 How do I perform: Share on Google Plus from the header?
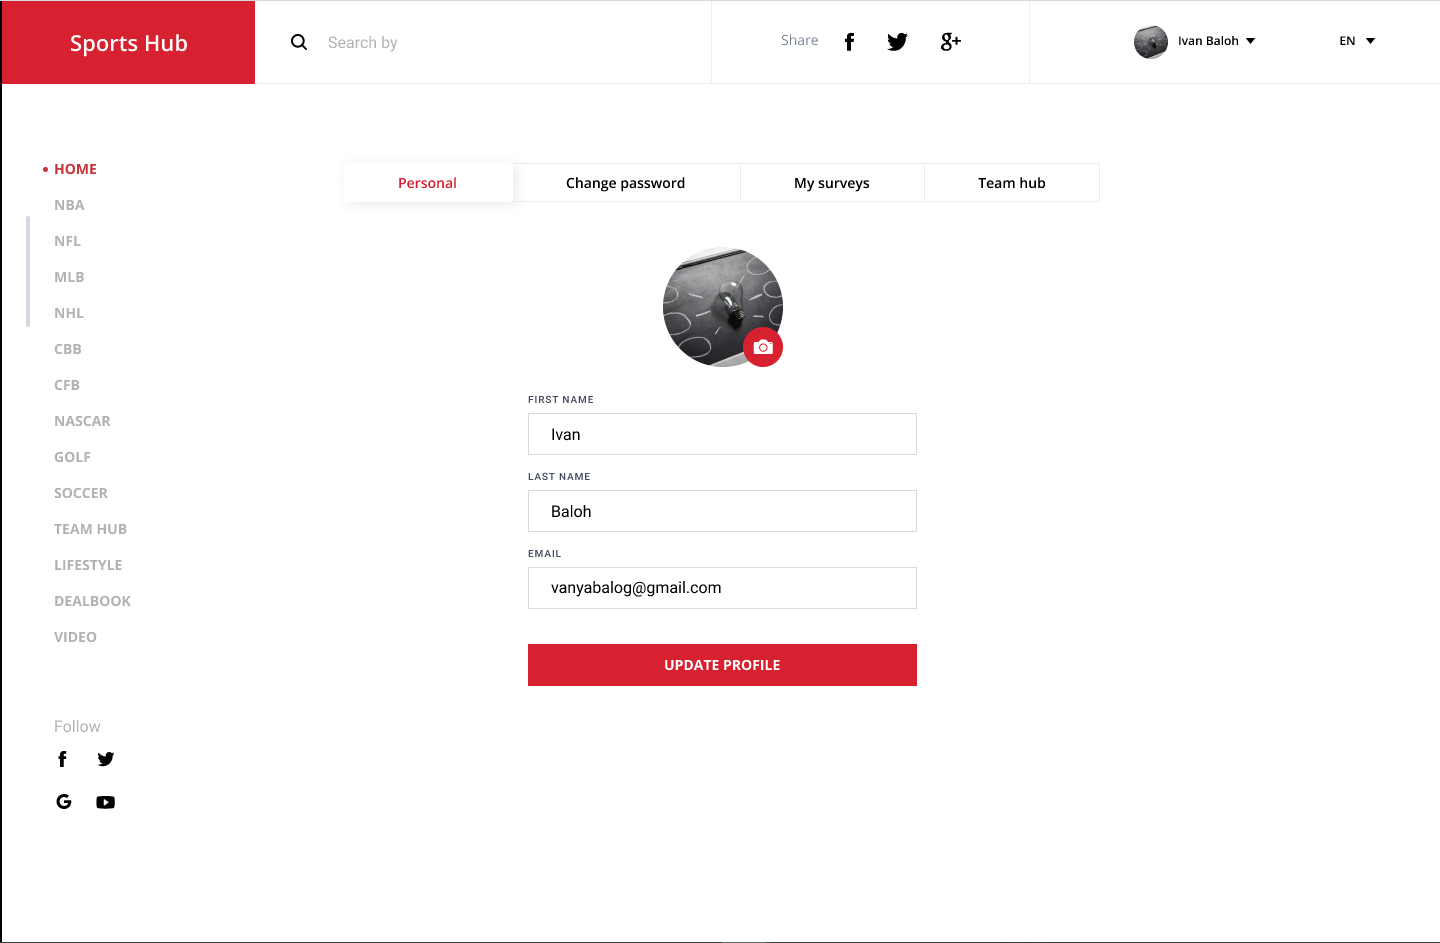(950, 42)
